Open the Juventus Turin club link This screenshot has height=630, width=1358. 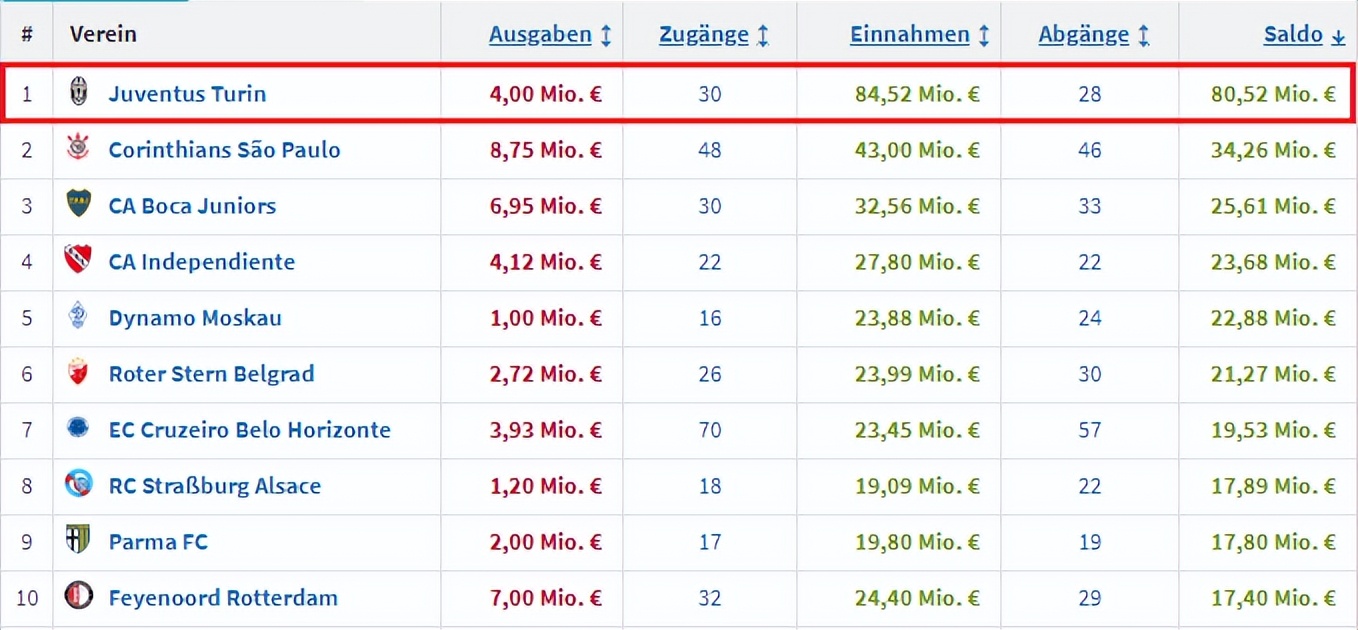coord(187,94)
